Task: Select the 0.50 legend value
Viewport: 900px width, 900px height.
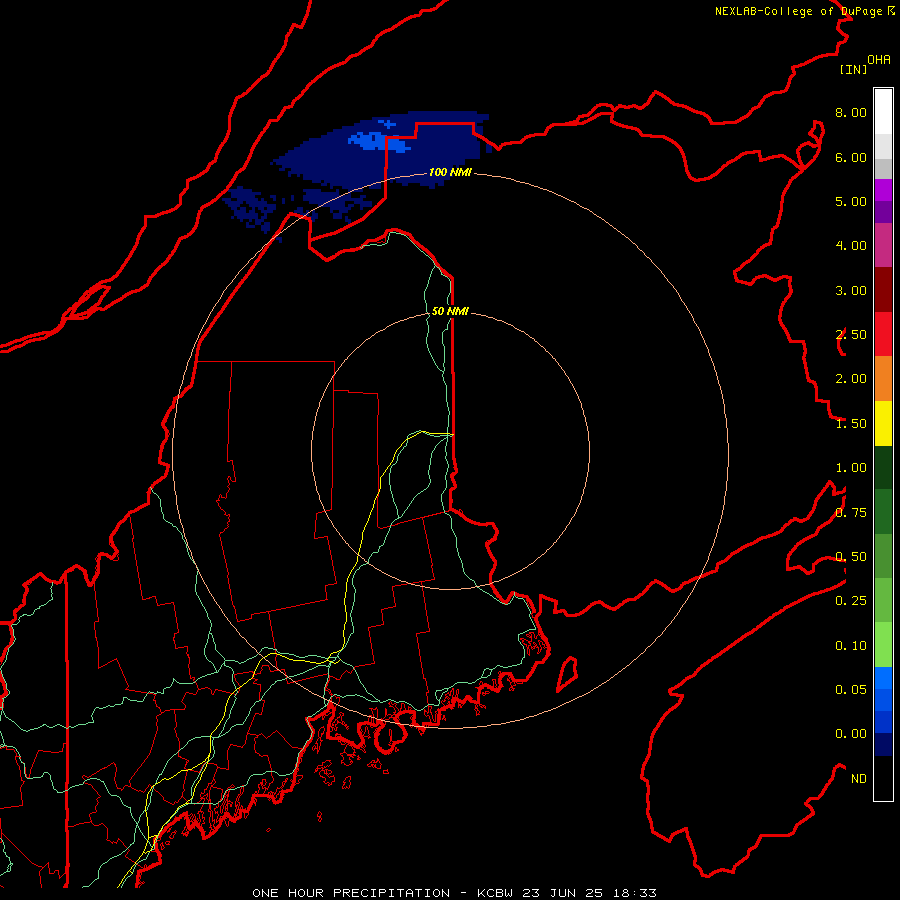Action: 851,557
